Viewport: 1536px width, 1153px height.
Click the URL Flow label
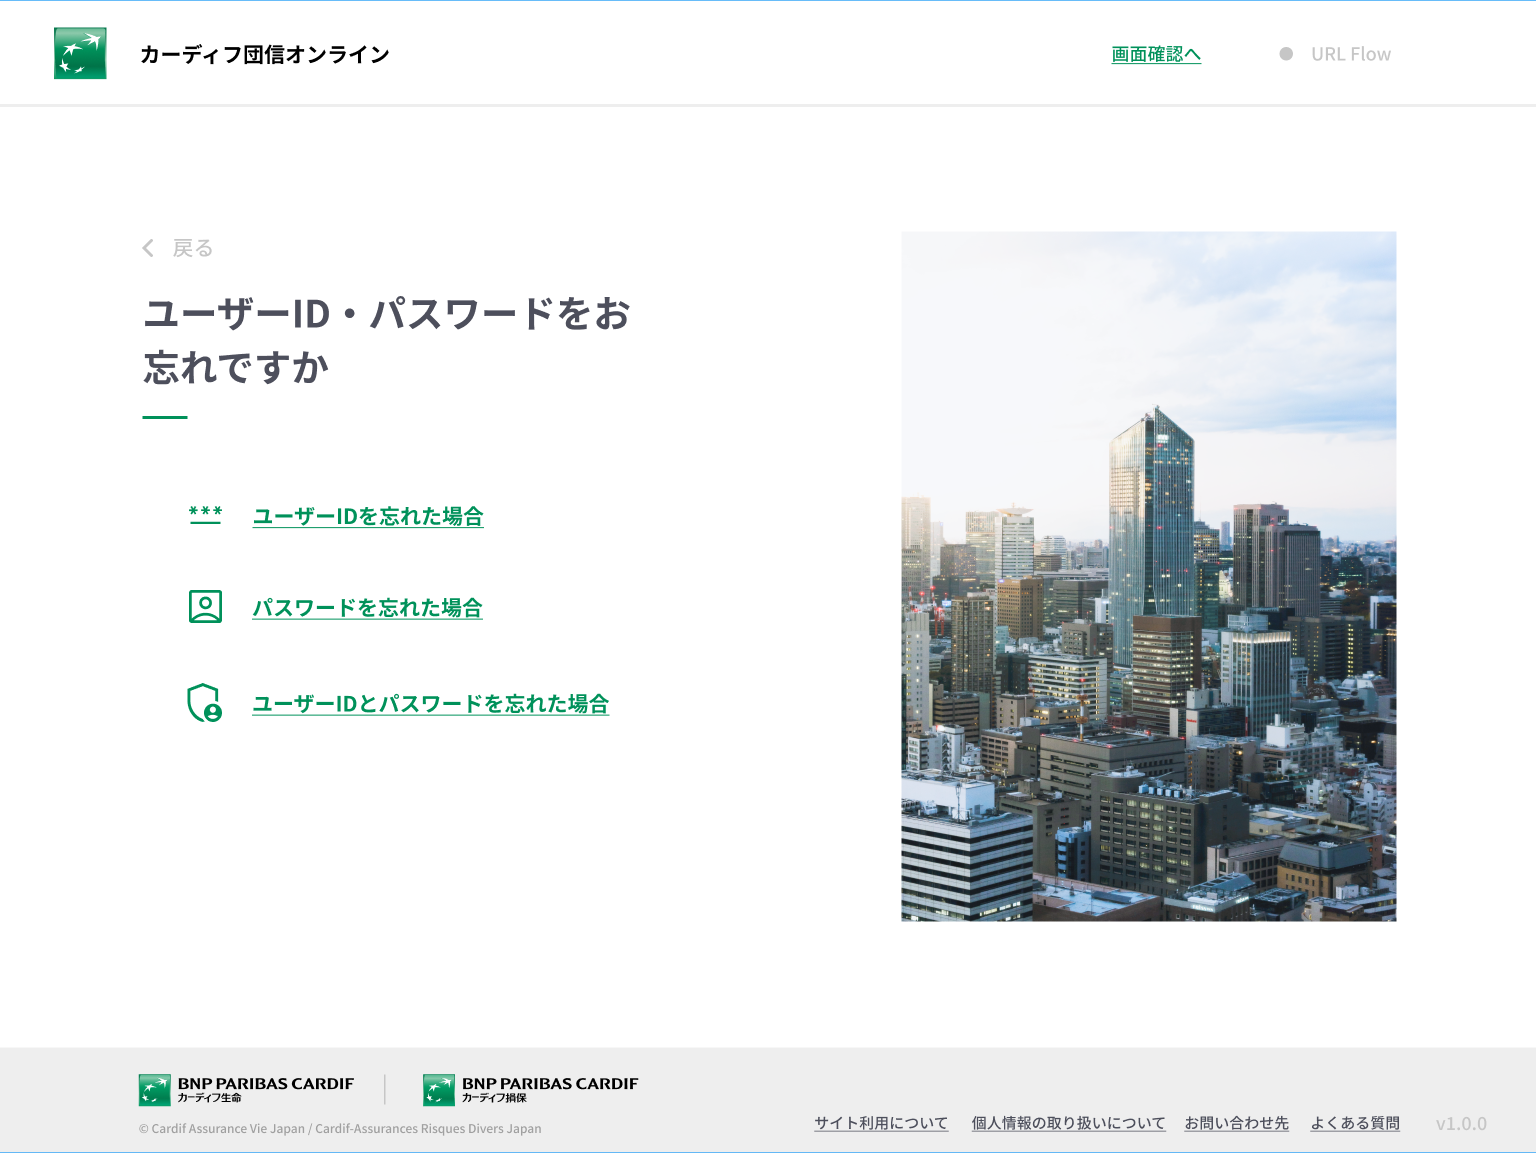[1351, 54]
